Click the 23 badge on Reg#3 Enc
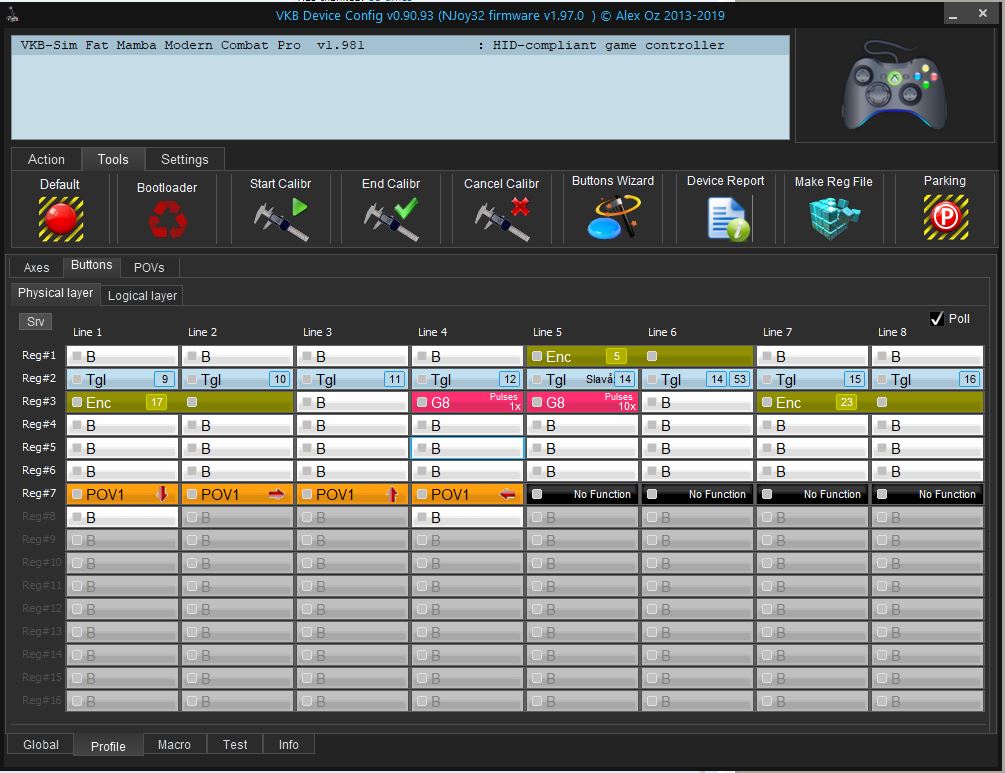 pyautogui.click(x=847, y=402)
